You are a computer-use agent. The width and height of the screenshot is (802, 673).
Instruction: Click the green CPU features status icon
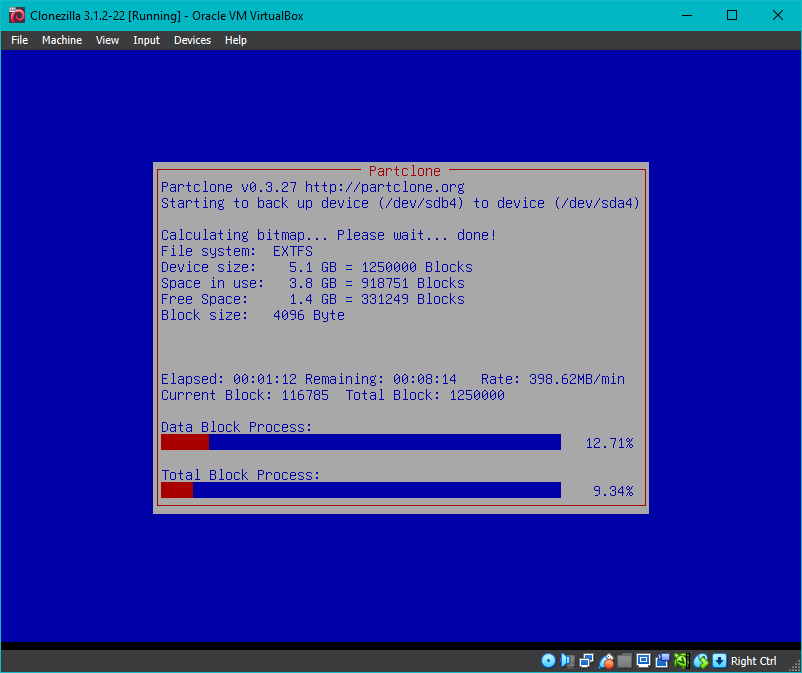click(x=681, y=660)
